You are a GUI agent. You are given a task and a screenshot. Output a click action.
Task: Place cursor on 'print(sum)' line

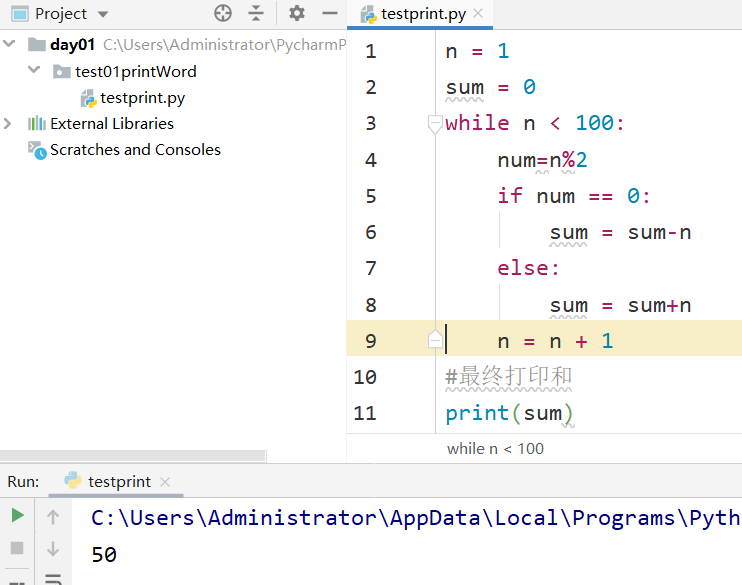click(509, 413)
